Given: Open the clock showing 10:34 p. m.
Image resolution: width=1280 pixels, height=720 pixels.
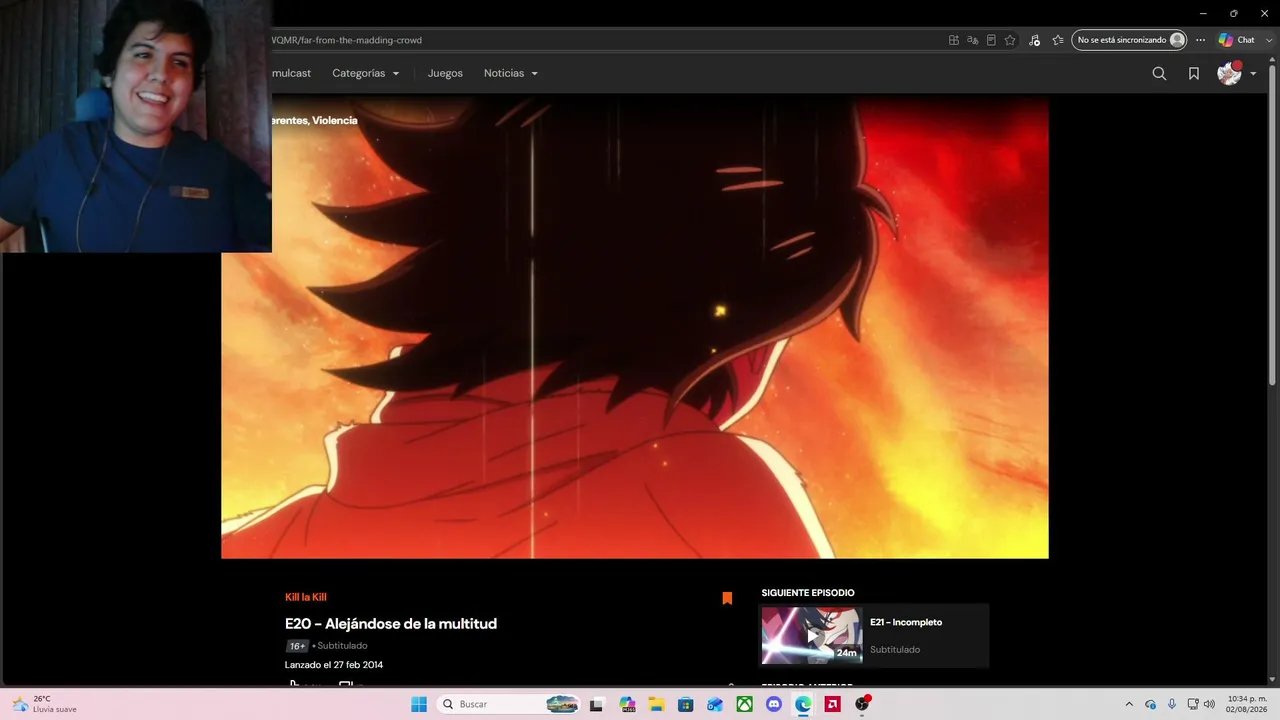Looking at the screenshot, I should (x=1246, y=704).
